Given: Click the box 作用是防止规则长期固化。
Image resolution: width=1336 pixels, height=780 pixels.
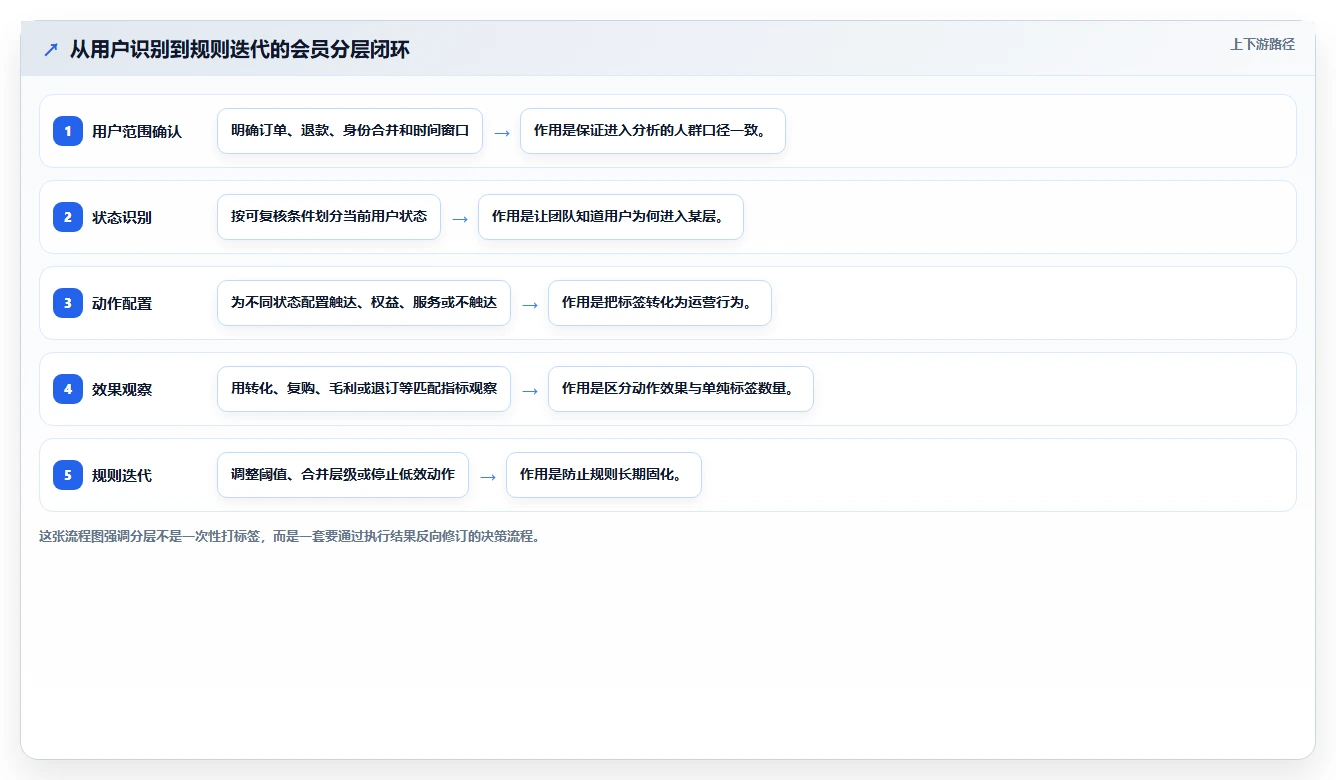Looking at the screenshot, I should click(x=604, y=475).
